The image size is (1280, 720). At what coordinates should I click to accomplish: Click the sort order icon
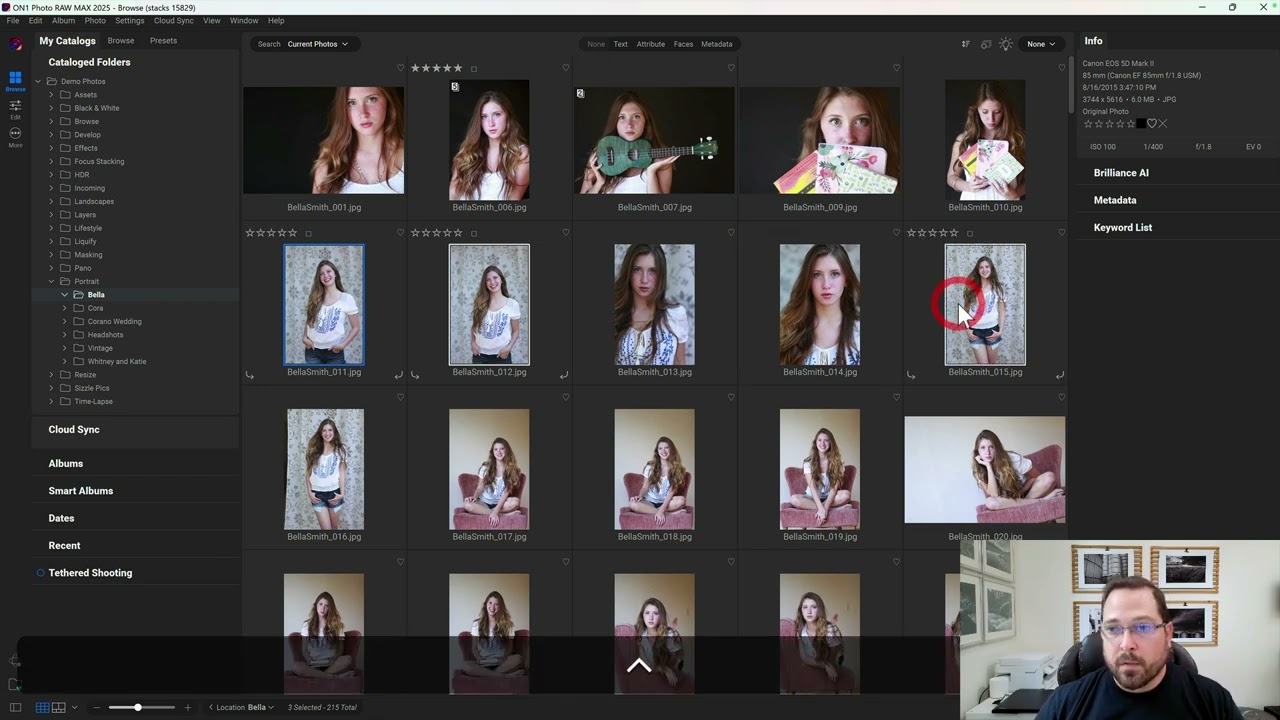[965, 44]
